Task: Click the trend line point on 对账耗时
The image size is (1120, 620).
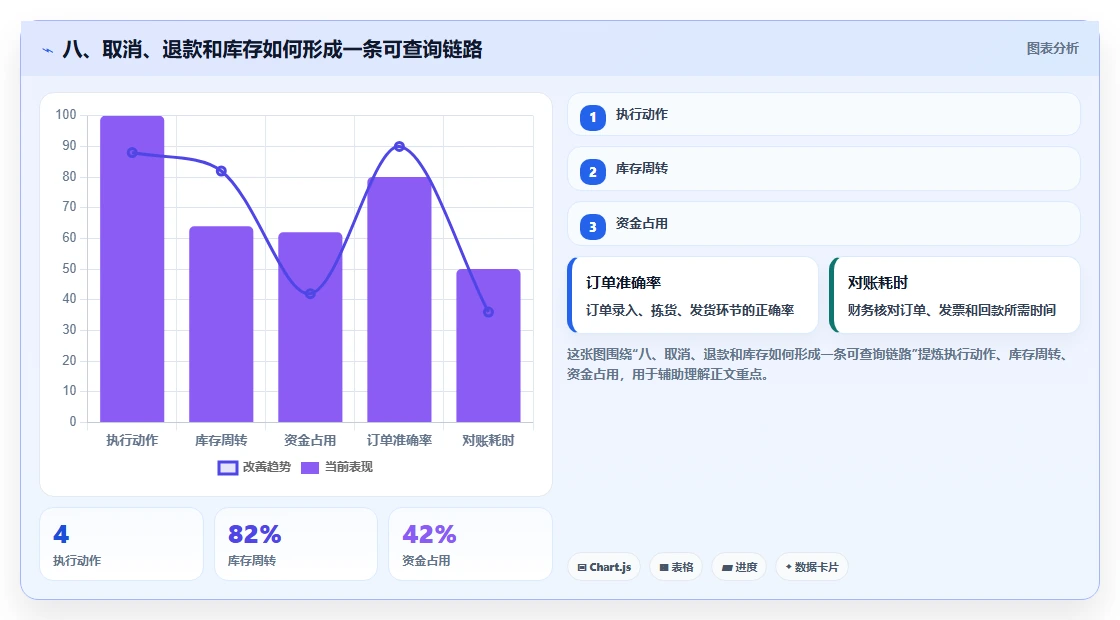Action: (489, 312)
